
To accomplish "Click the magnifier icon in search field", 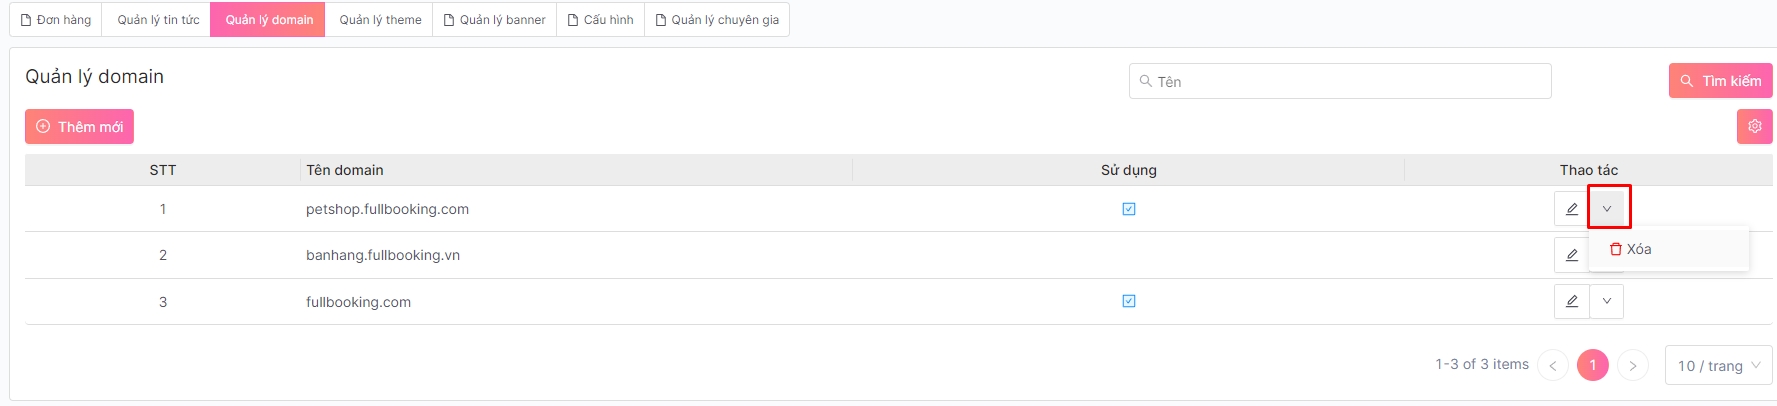I will [1145, 81].
